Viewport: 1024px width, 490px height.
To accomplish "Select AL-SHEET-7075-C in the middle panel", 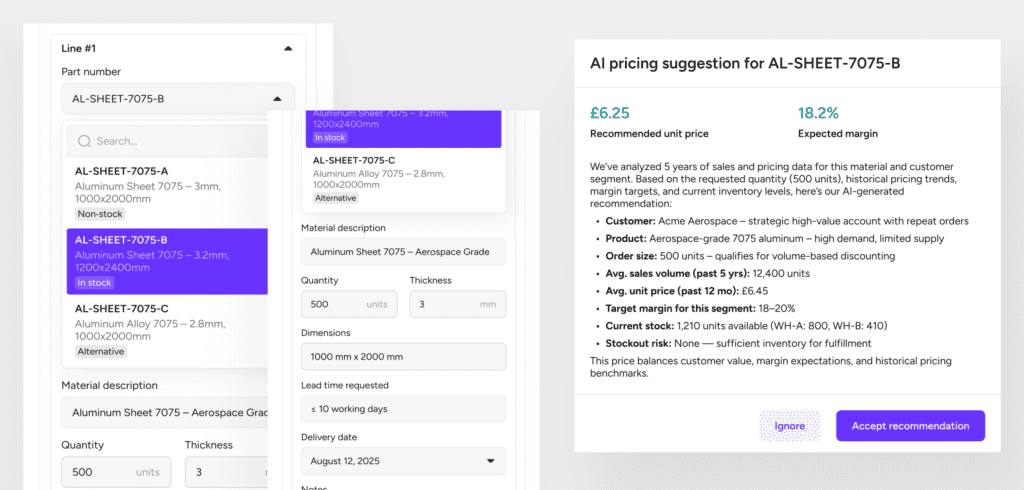I will 404,178.
